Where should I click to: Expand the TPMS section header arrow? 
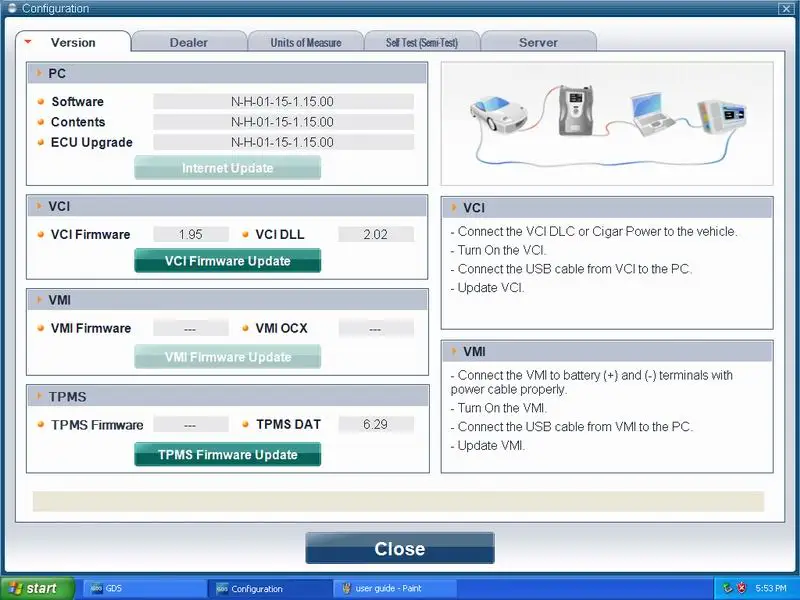pyautogui.click(x=39, y=396)
